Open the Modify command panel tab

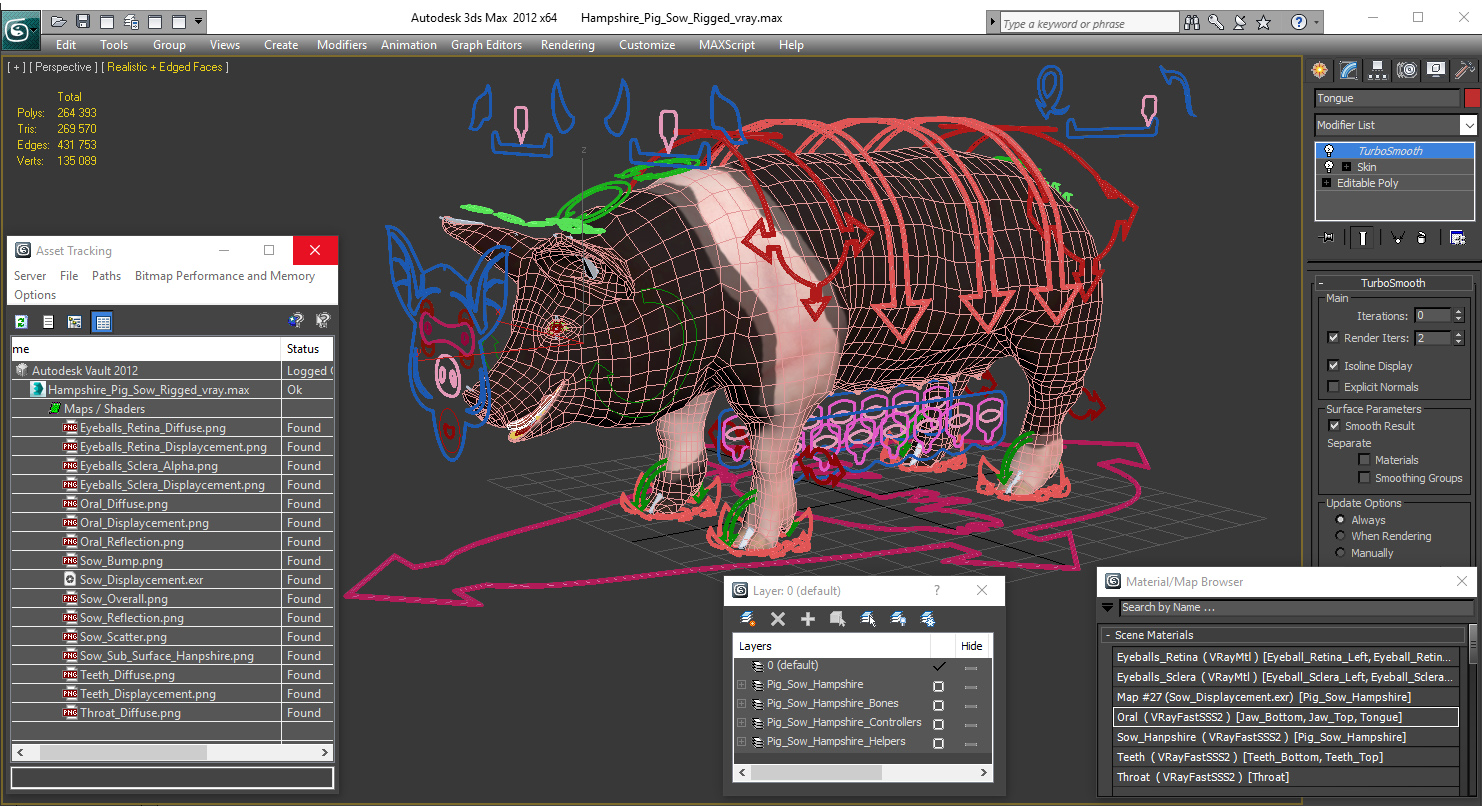coord(1348,70)
